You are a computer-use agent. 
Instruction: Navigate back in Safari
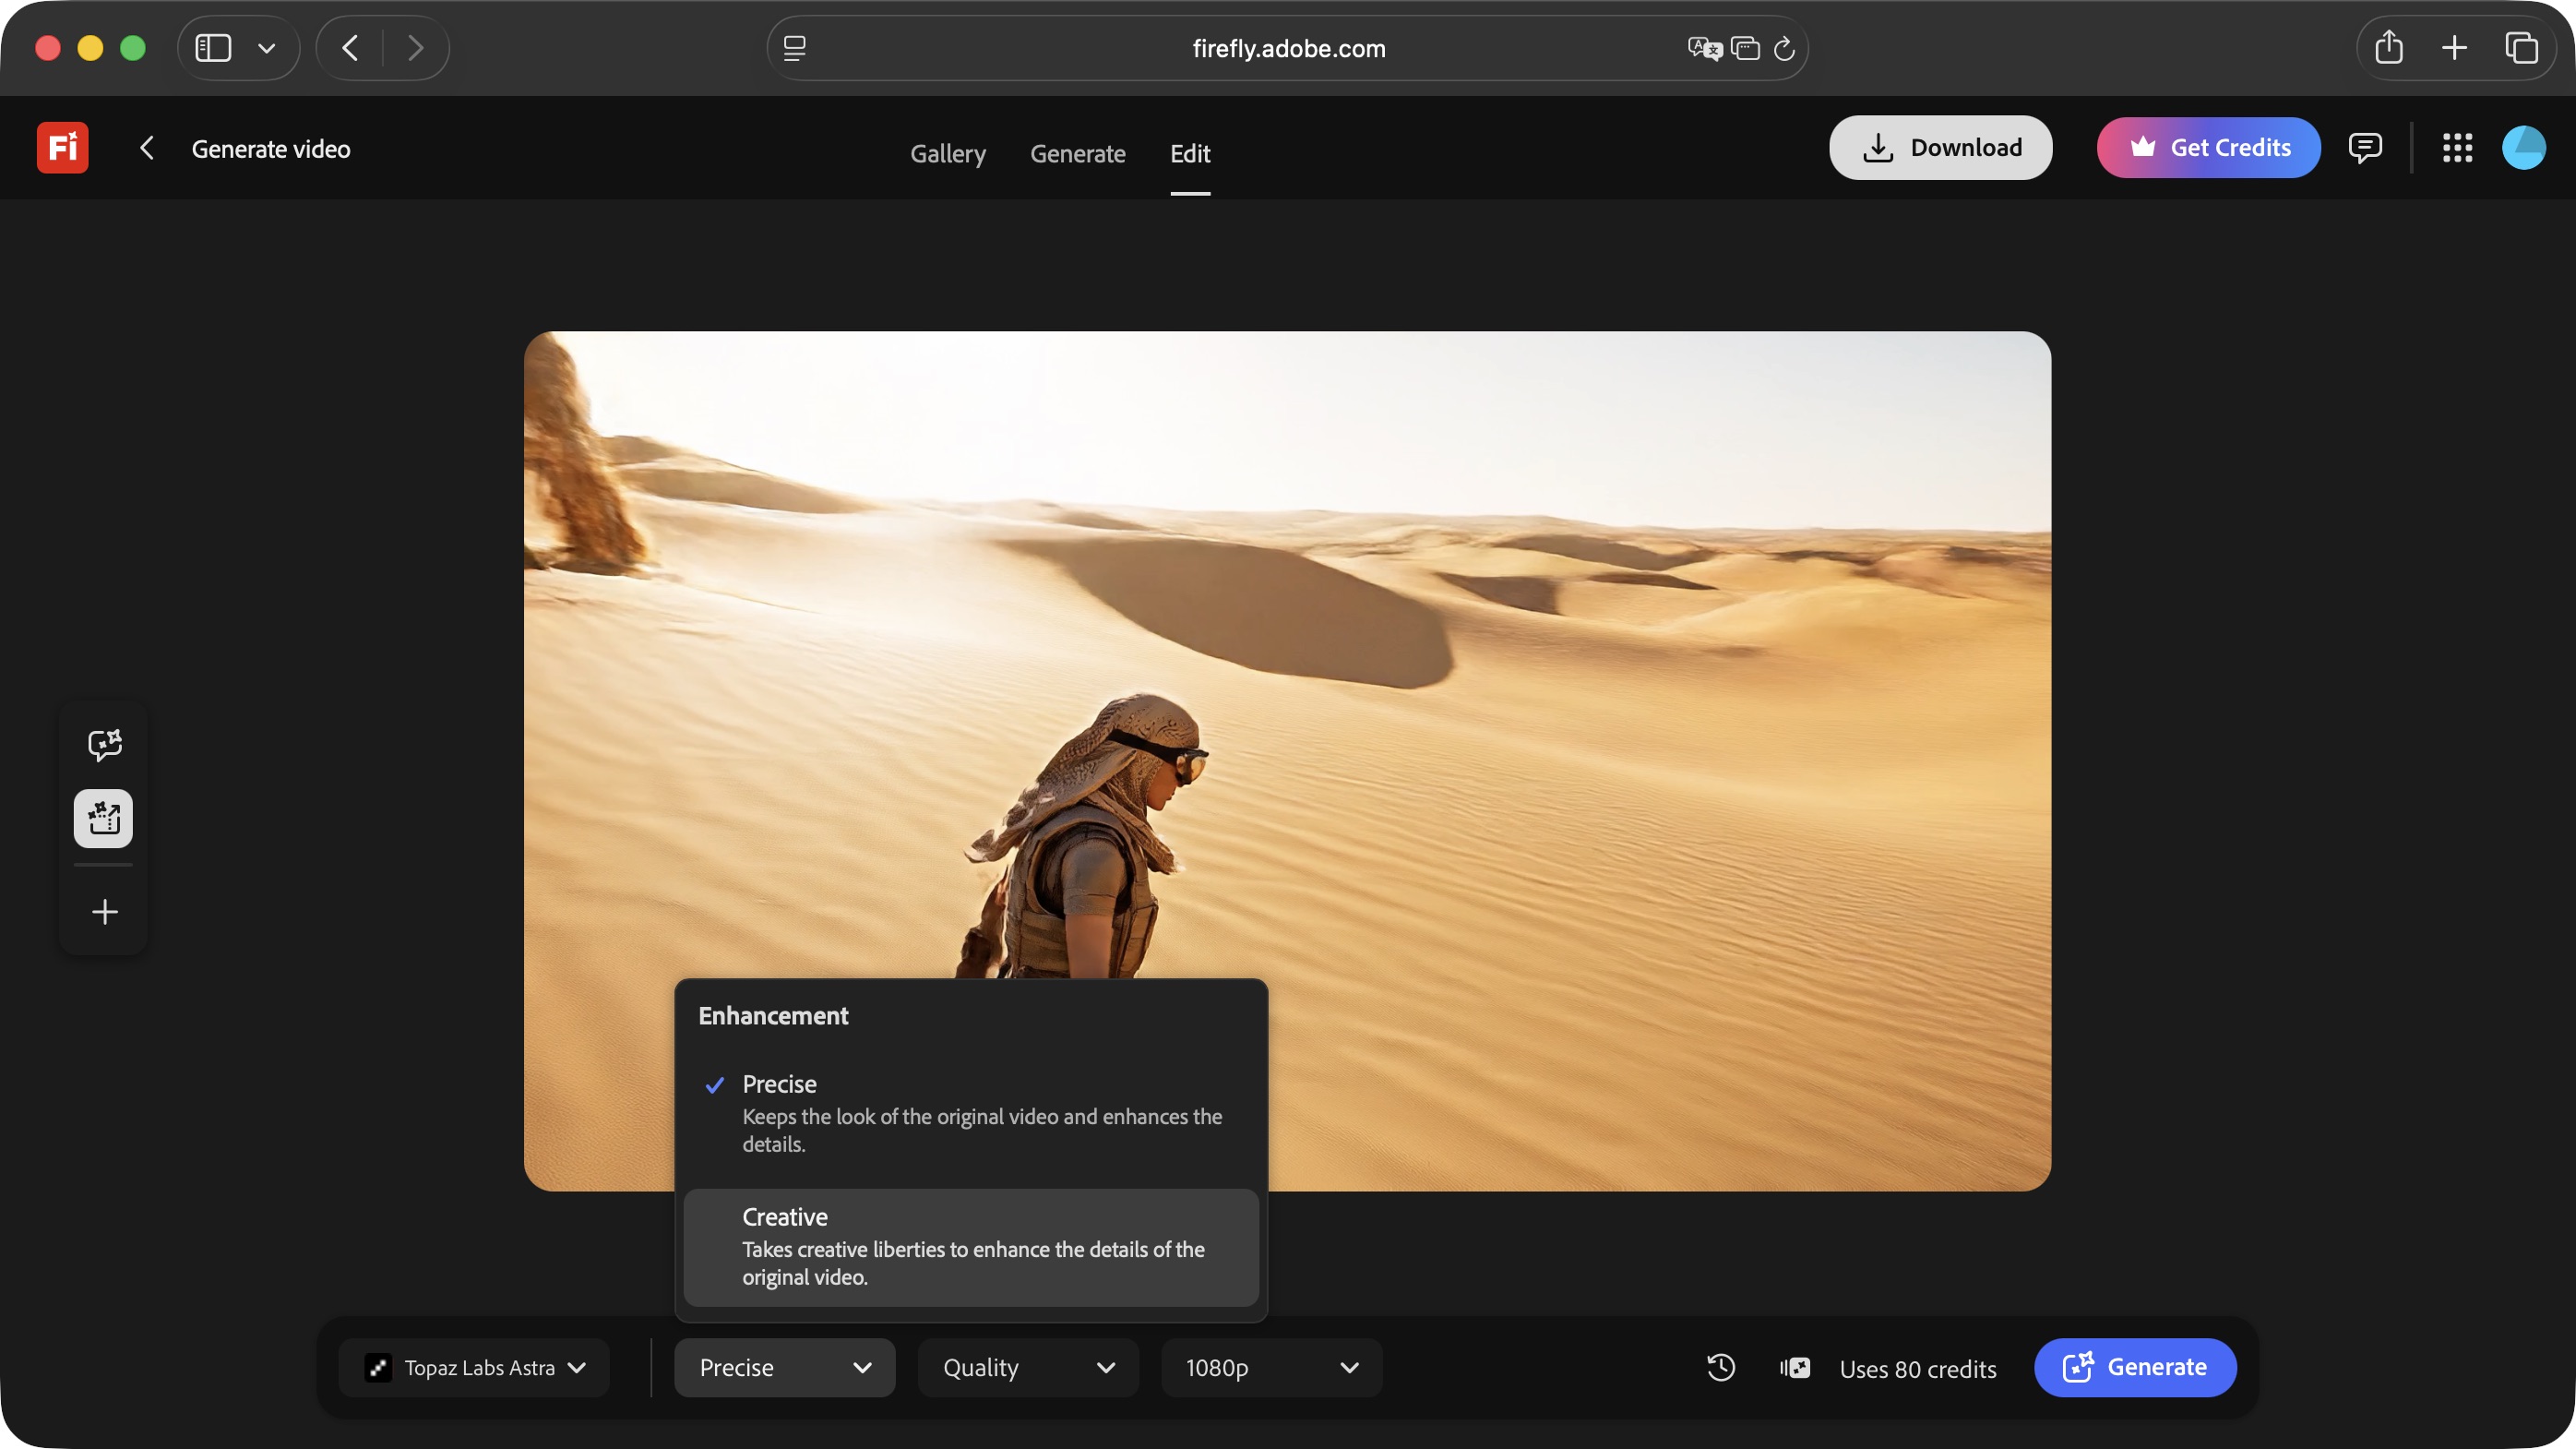pos(350,48)
